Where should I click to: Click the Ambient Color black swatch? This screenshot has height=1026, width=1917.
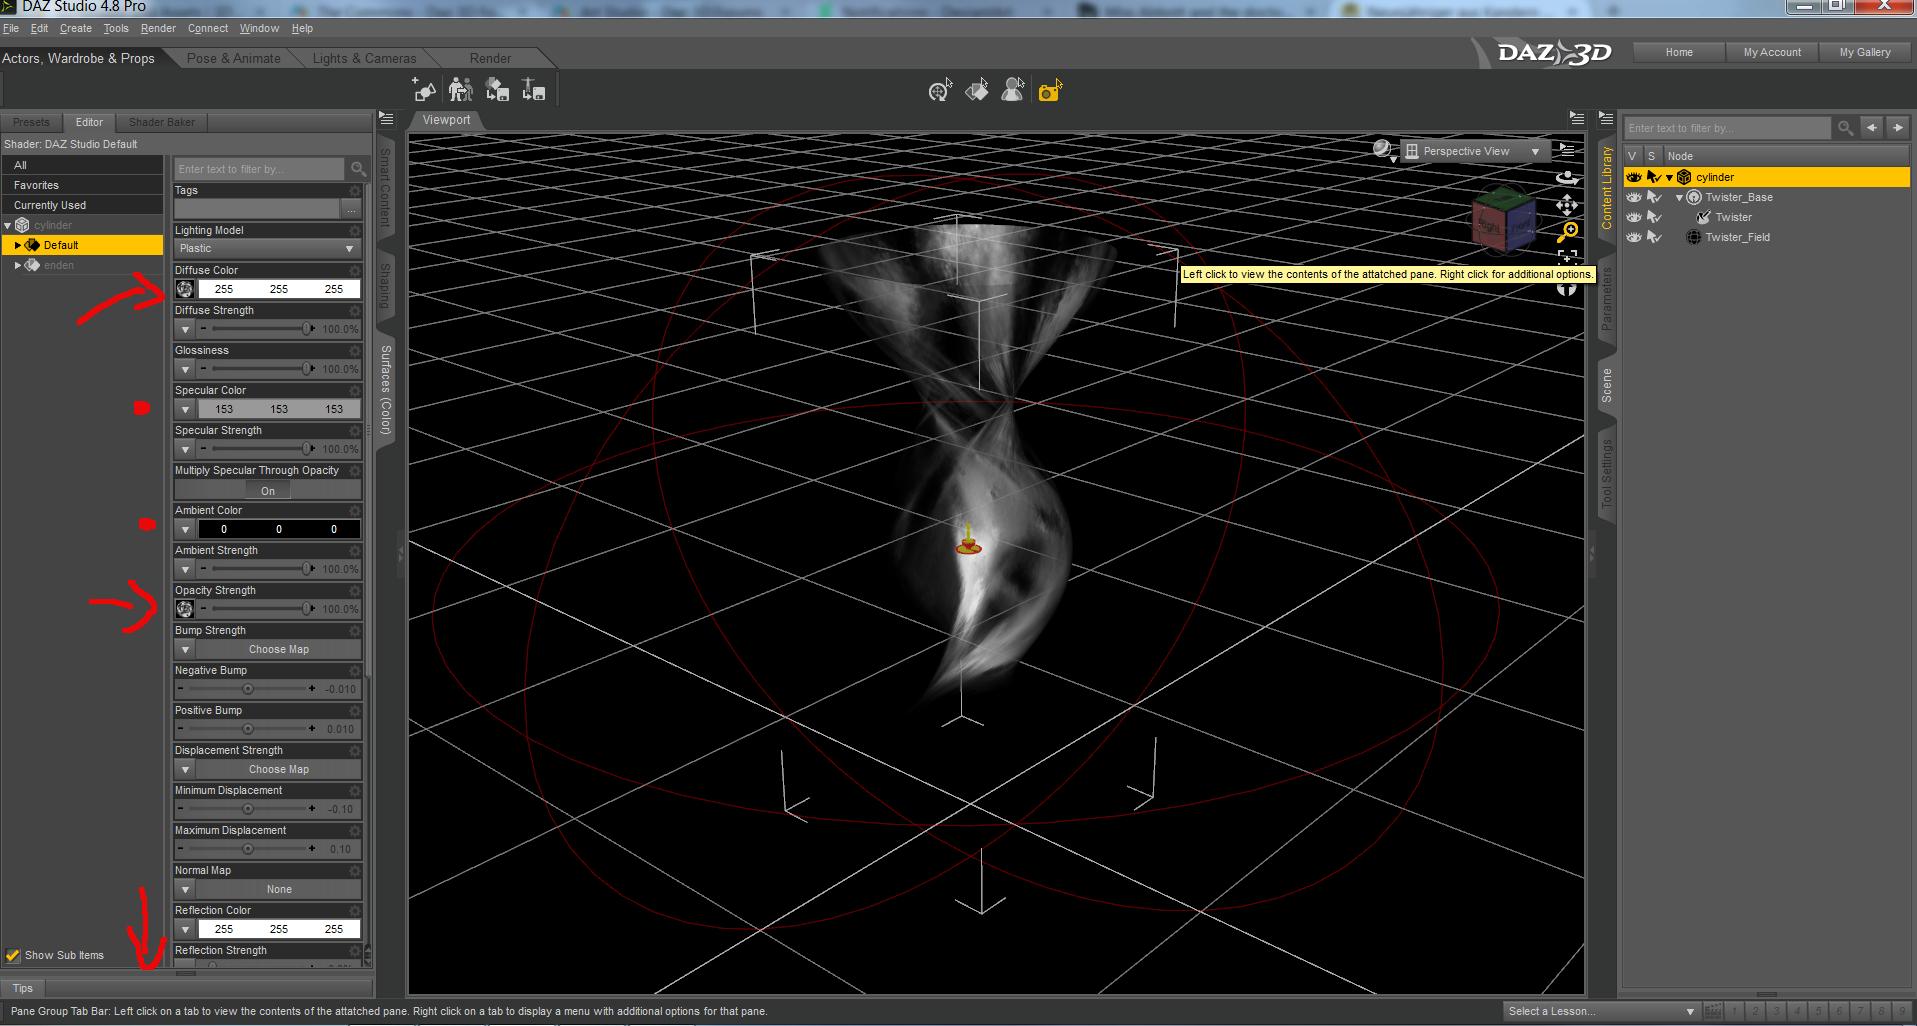click(278, 529)
